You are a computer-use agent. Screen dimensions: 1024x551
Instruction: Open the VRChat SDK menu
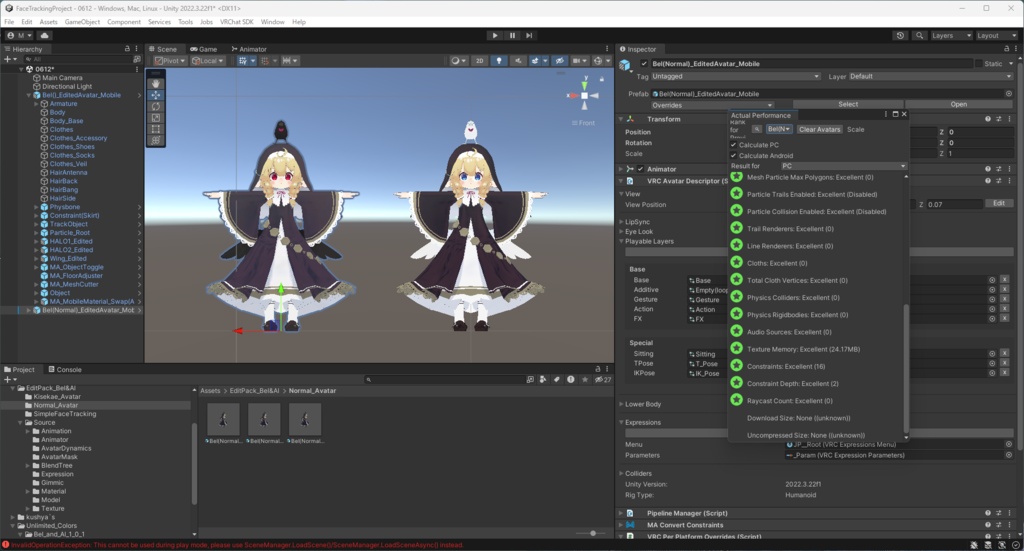[x=236, y=22]
